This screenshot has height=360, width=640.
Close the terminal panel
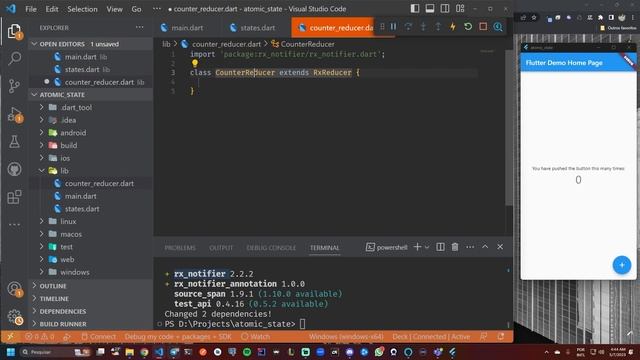pos(500,247)
